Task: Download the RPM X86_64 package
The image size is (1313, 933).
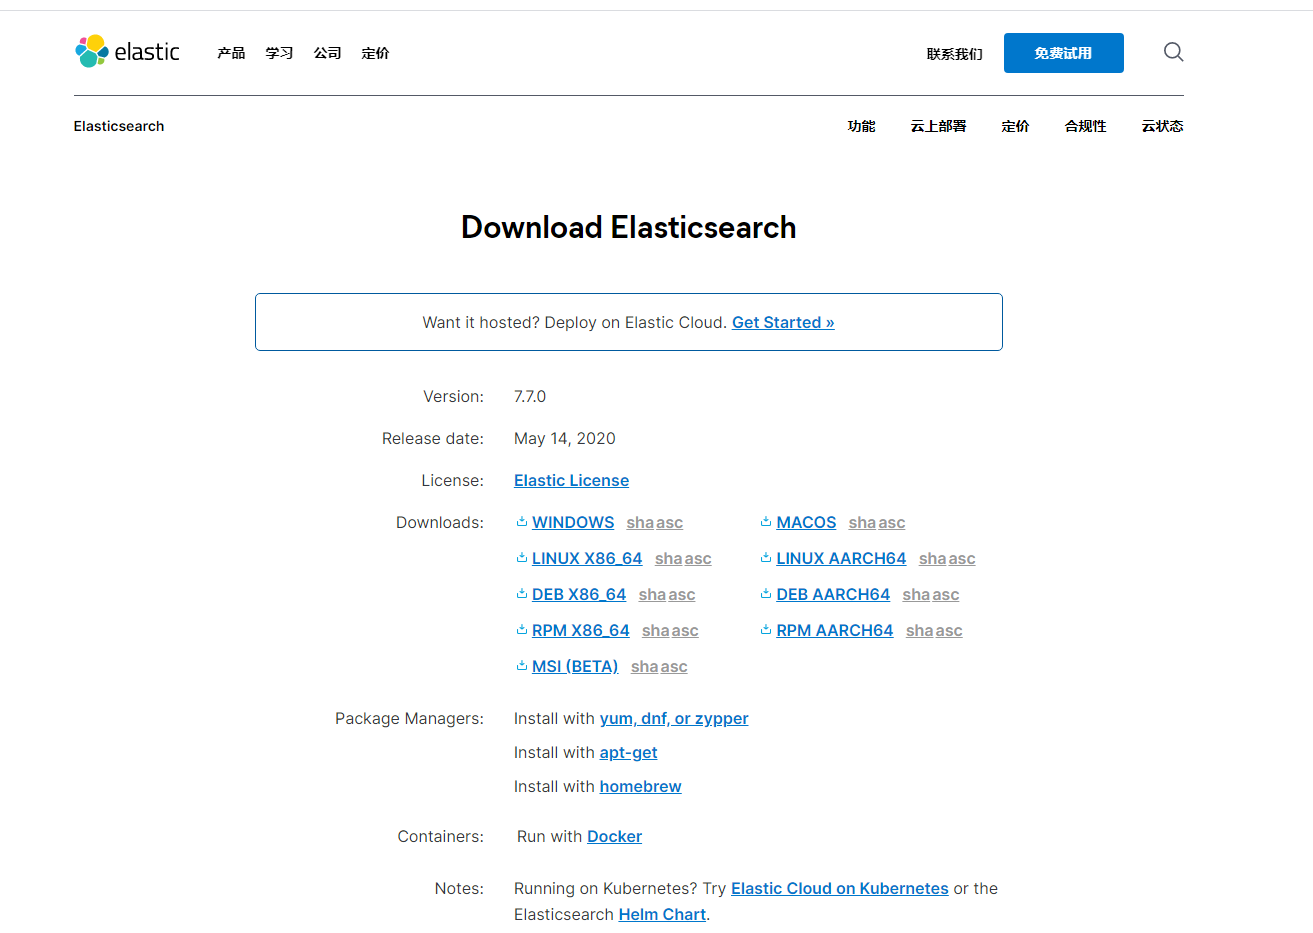Action: [x=581, y=630]
